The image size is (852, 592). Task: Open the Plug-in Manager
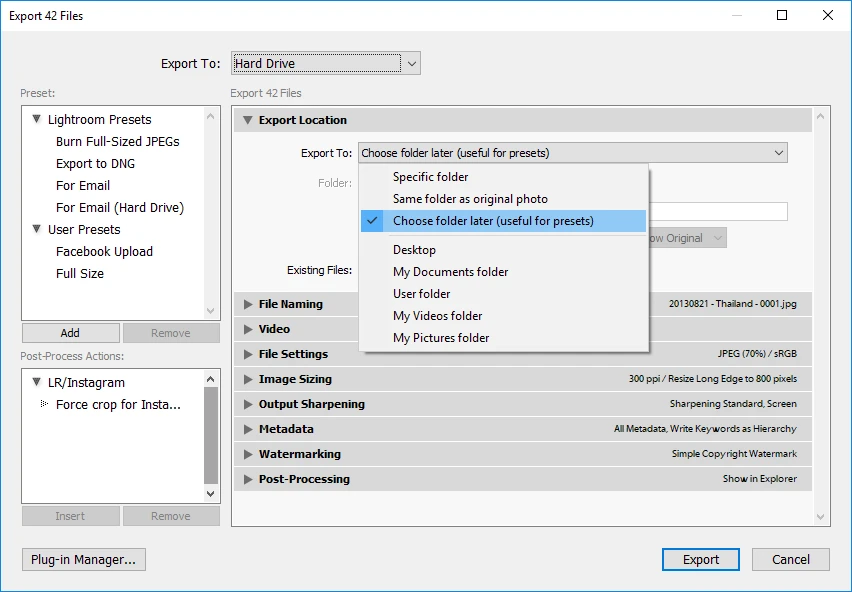(84, 559)
